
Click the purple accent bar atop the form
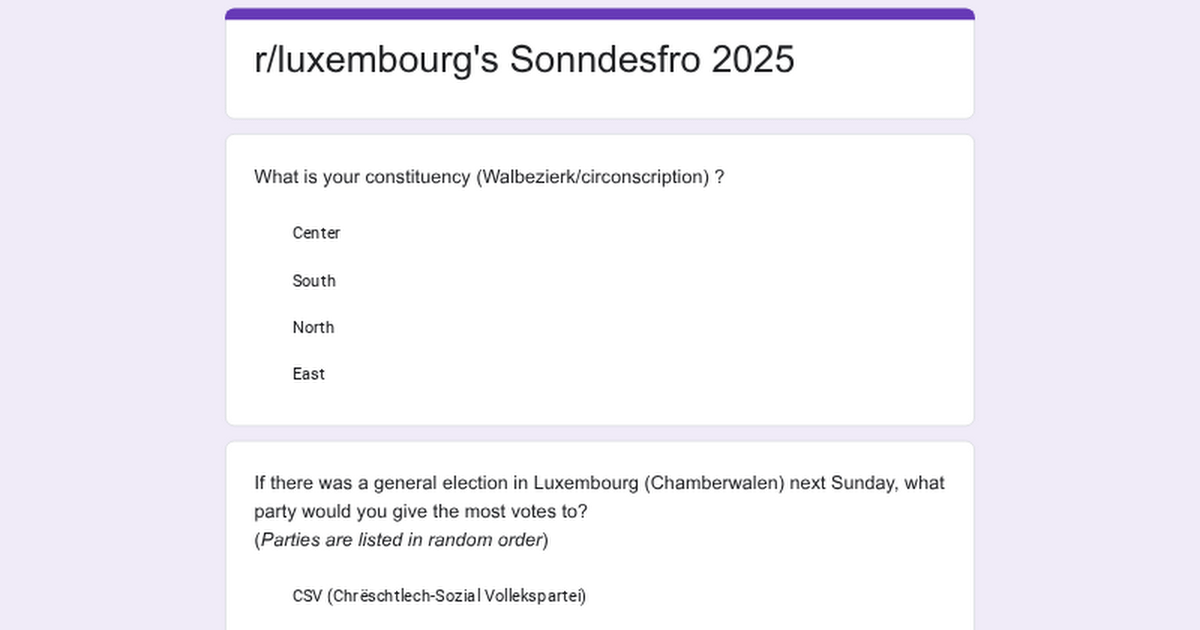(600, 14)
